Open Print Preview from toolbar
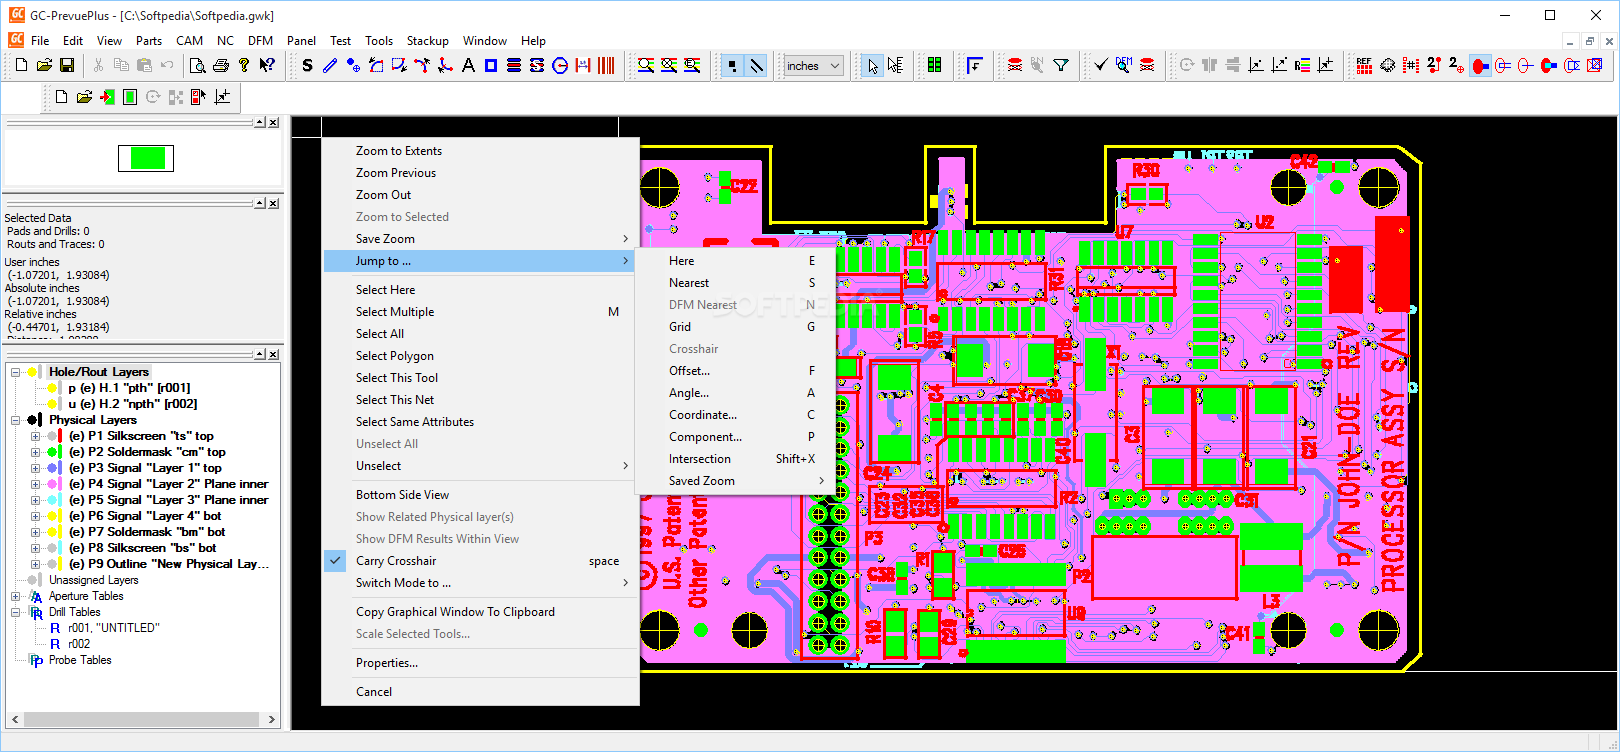The height and width of the screenshot is (752, 1620). pos(198,65)
